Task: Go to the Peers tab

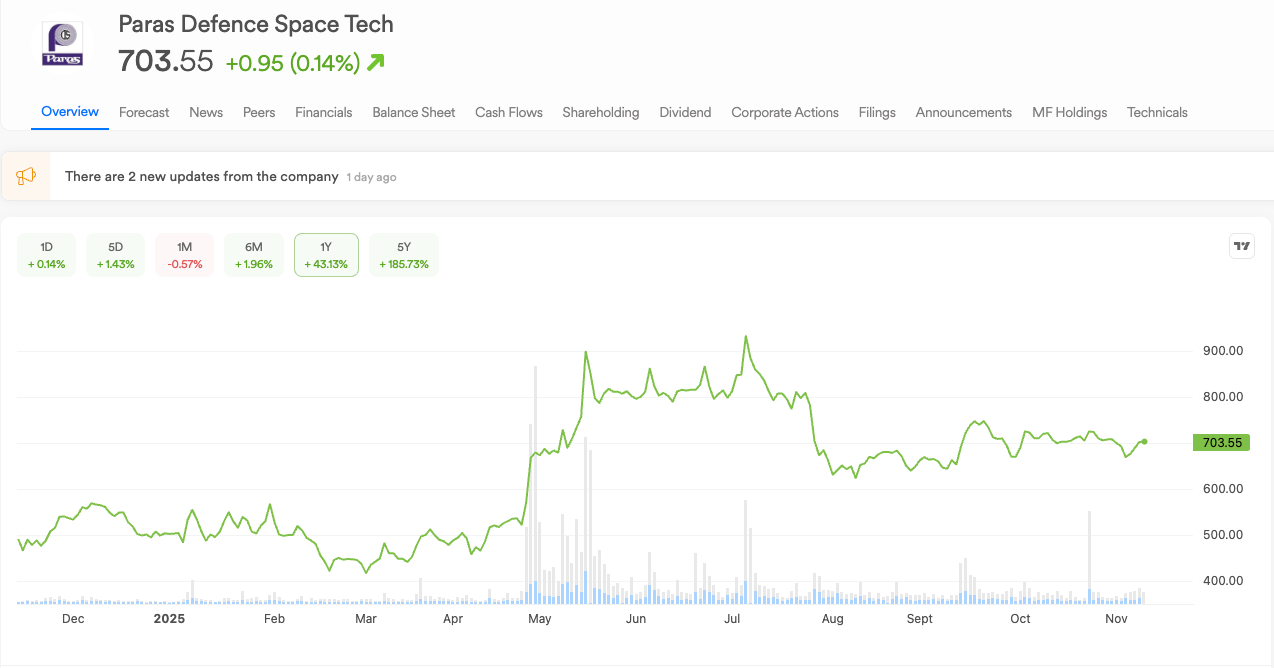Action: pos(259,112)
